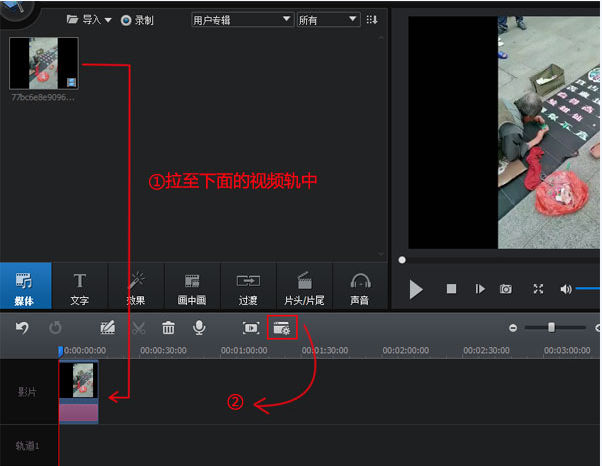Click the undo arrow in timeline toolbar
Image resolution: width=602 pixels, height=466 pixels.
coord(22,327)
